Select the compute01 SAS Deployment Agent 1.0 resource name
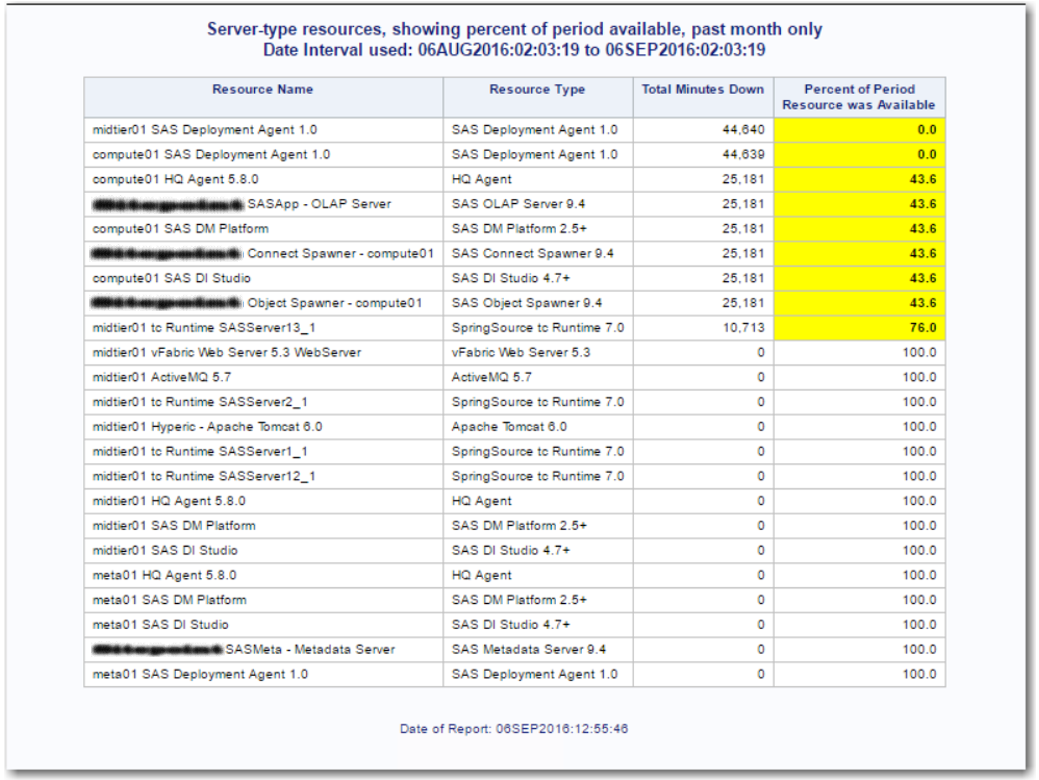This screenshot has width=1039, height=780. pyautogui.click(x=211, y=155)
